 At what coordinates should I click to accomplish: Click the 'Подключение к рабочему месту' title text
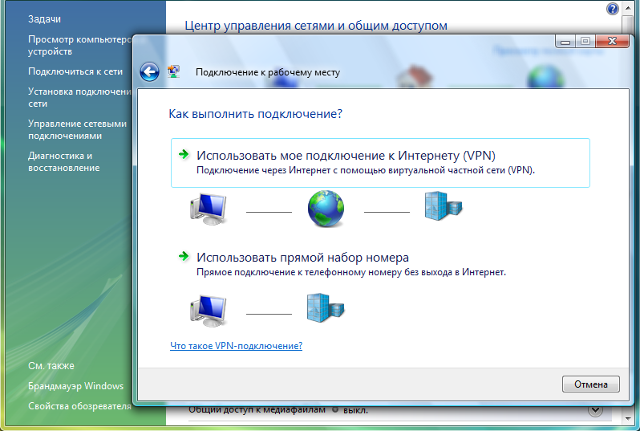pyautogui.click(x=267, y=72)
